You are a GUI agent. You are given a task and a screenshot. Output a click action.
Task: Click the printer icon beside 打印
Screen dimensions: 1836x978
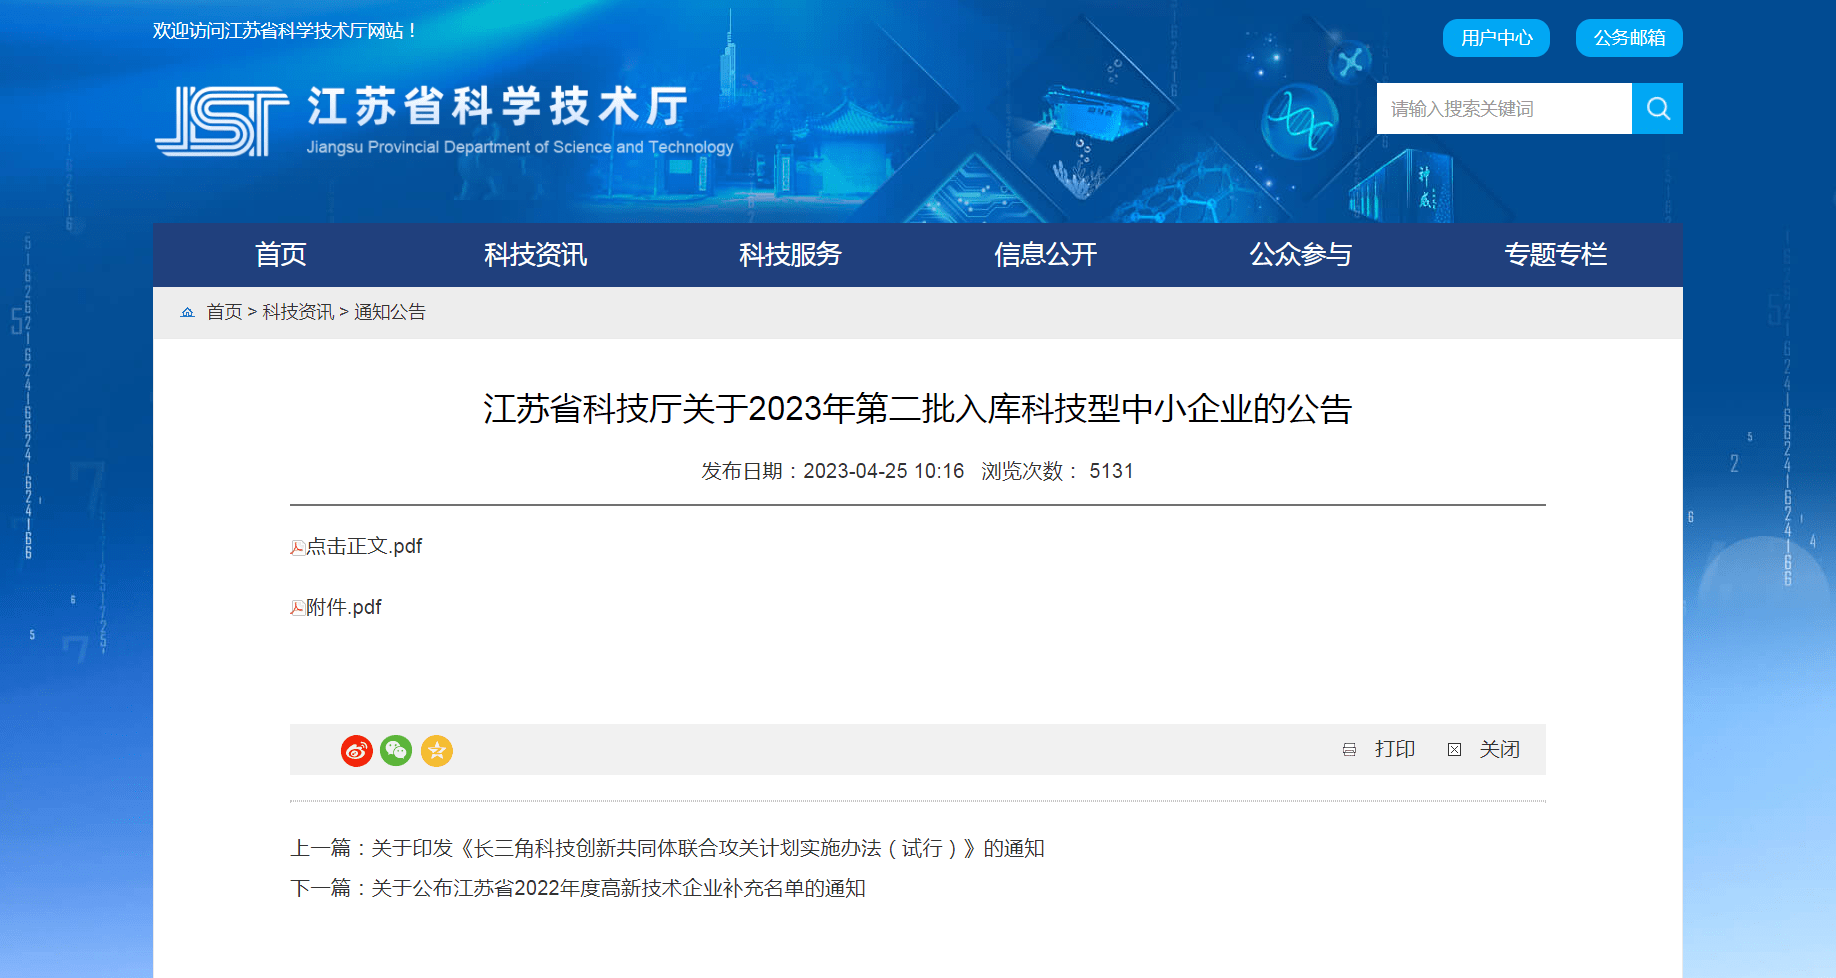(1349, 750)
